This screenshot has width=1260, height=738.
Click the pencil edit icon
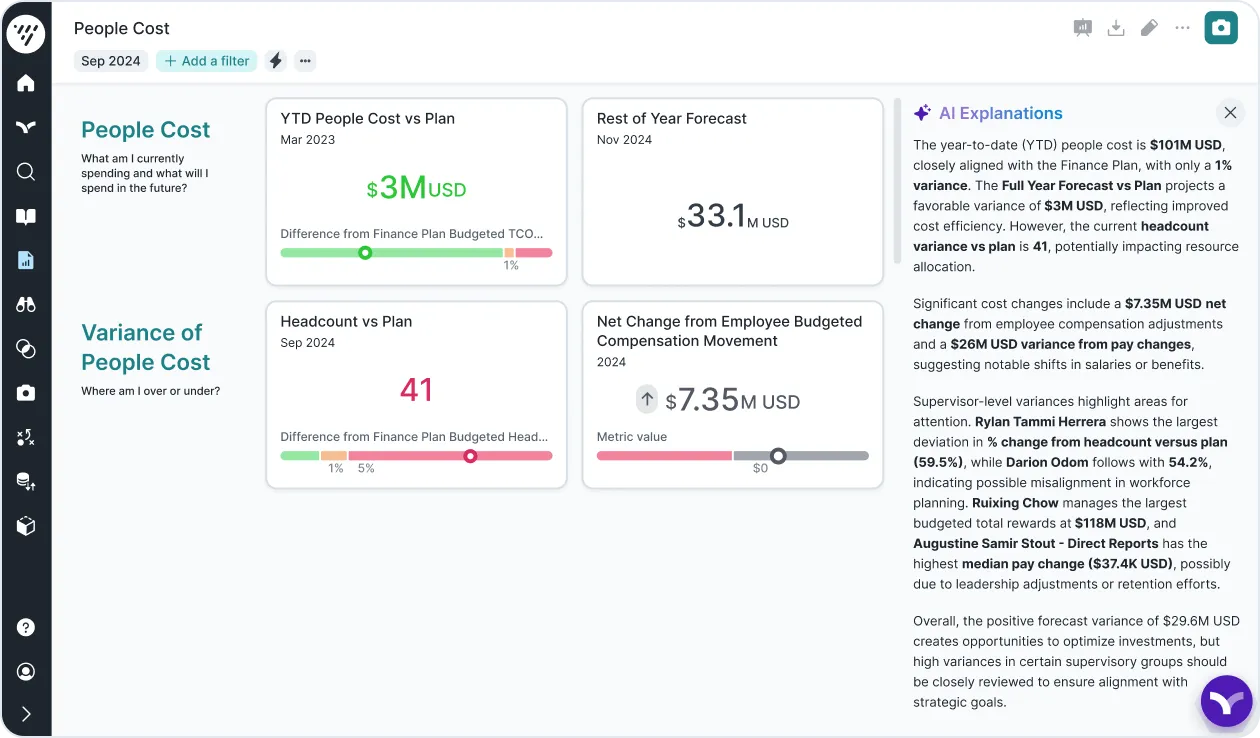pos(1149,28)
